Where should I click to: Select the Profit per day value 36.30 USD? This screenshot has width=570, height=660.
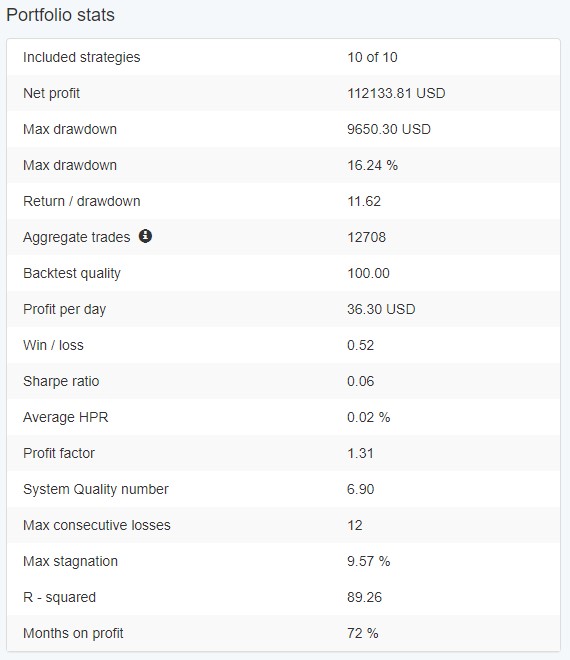pos(381,309)
